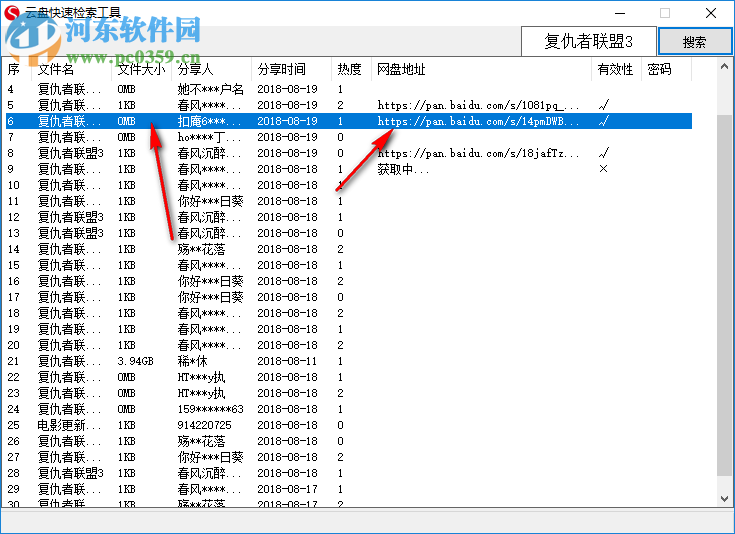The image size is (735, 534).
Task: Click date 2018-08-11 in row 21
Action: point(287,361)
